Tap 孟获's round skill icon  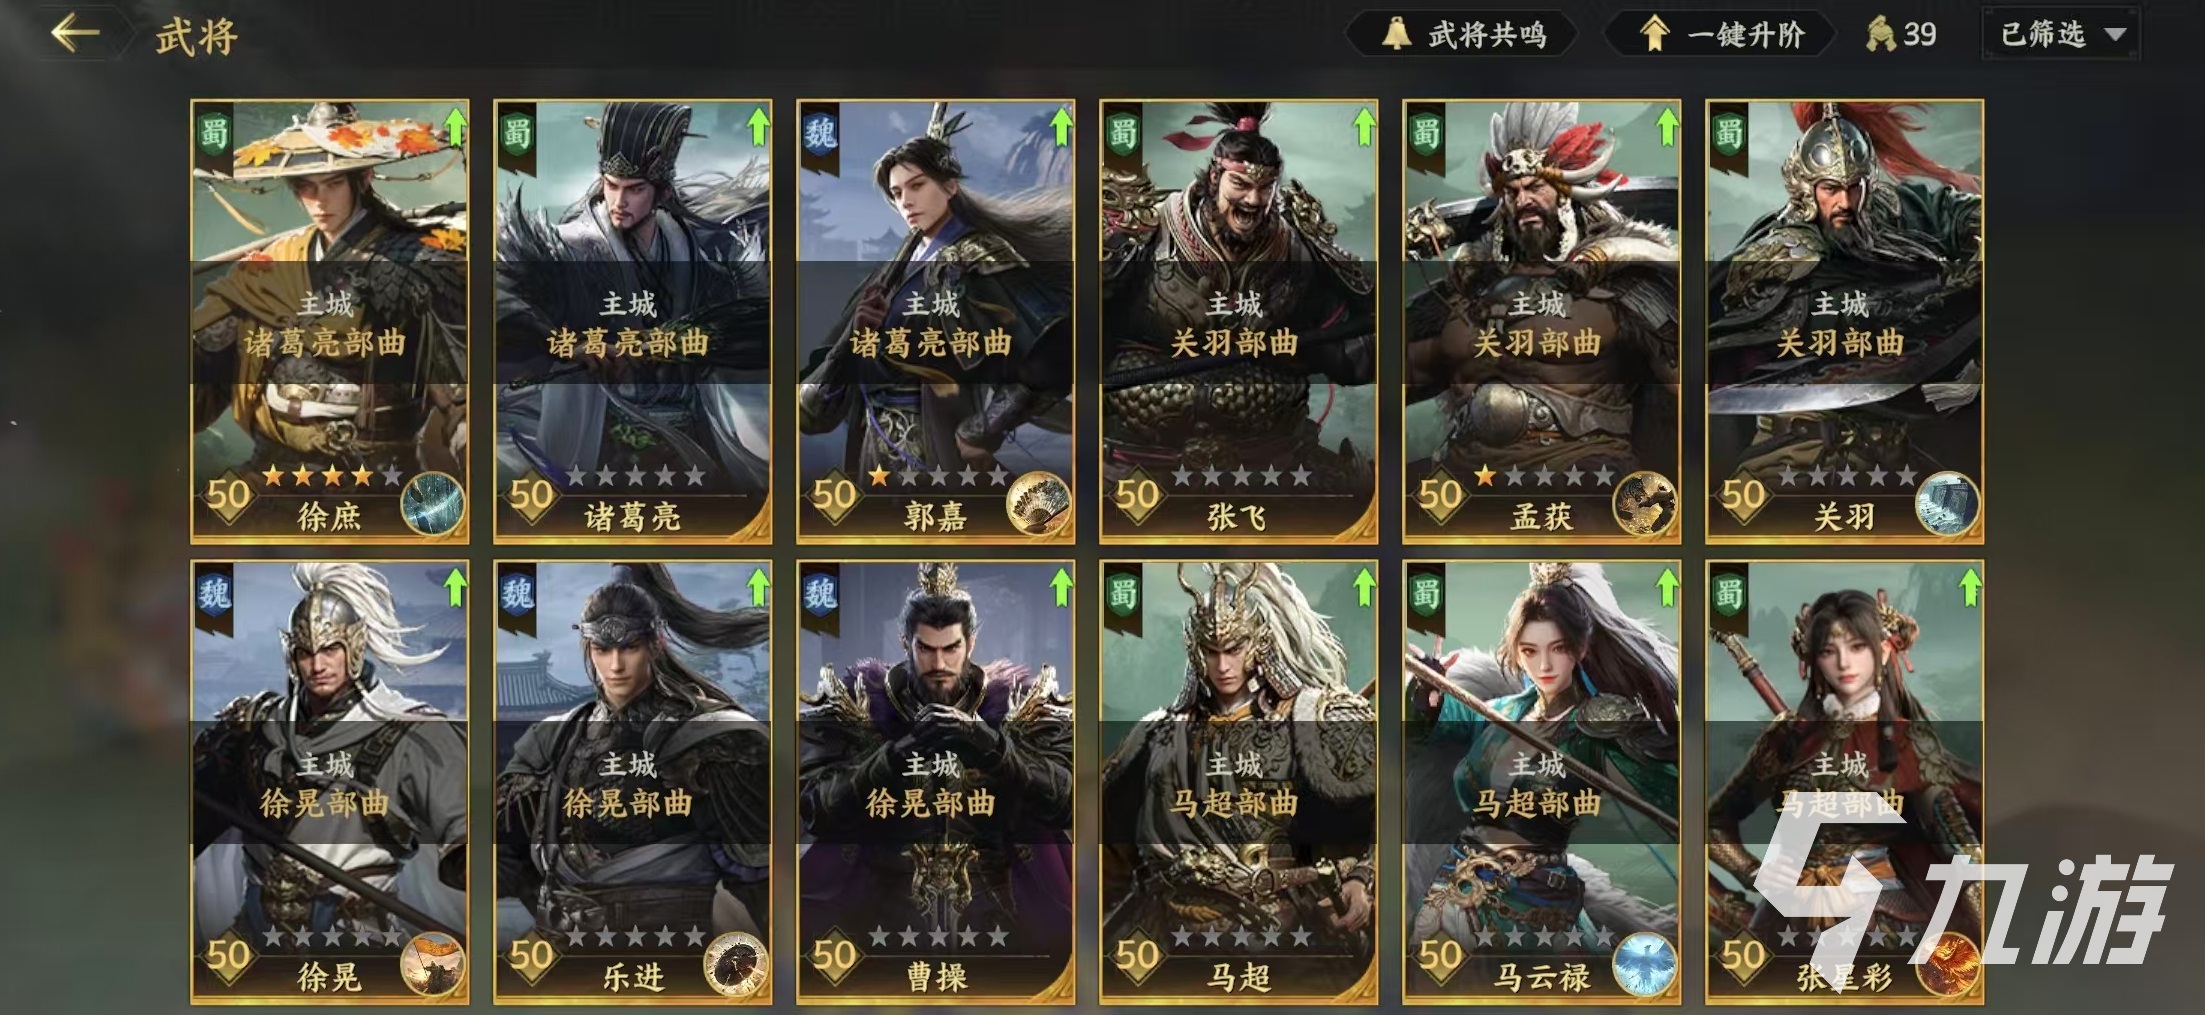pos(1644,504)
